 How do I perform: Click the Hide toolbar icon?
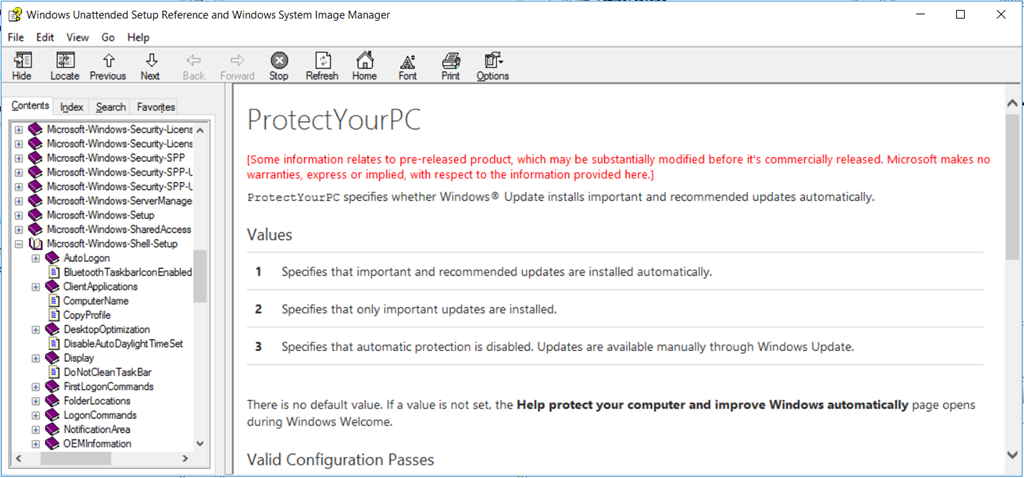coord(22,66)
